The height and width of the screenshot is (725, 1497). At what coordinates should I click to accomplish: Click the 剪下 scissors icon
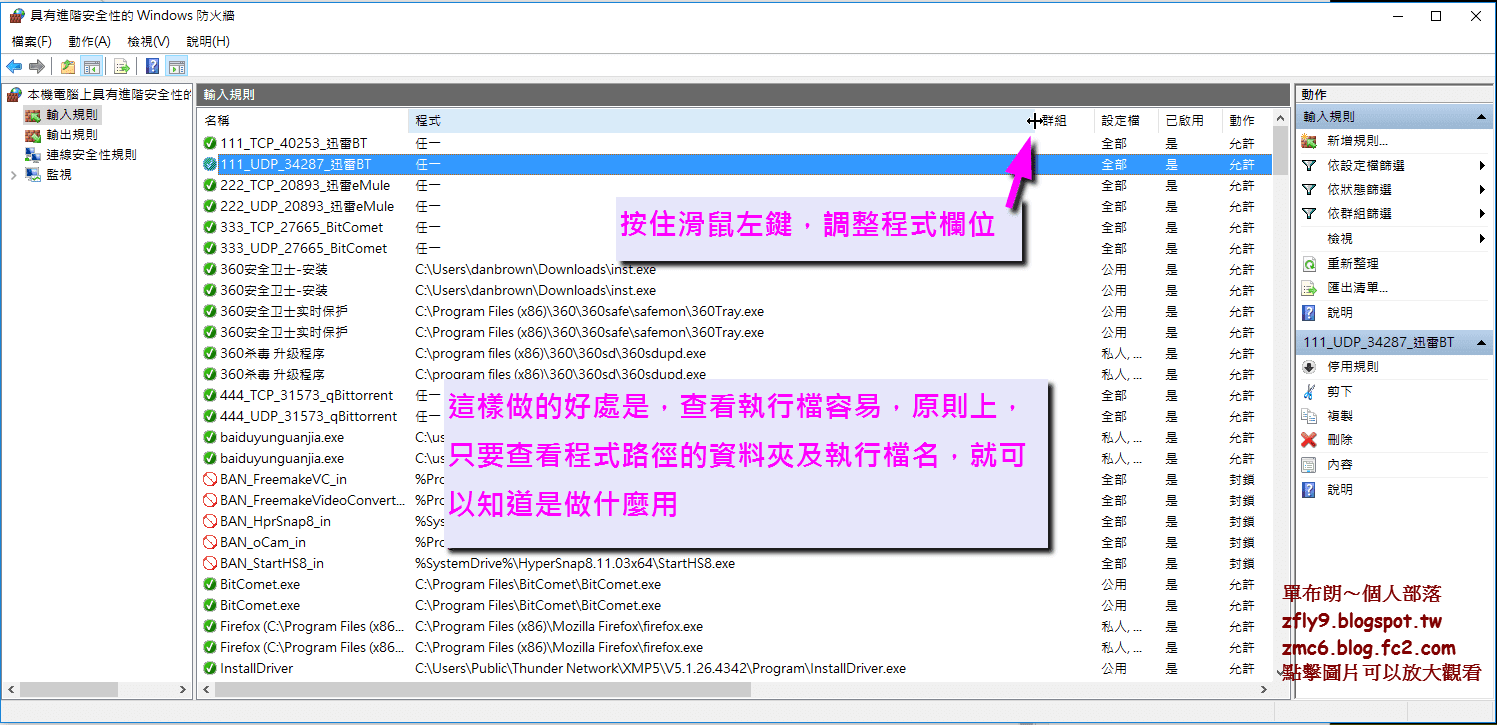1309,391
